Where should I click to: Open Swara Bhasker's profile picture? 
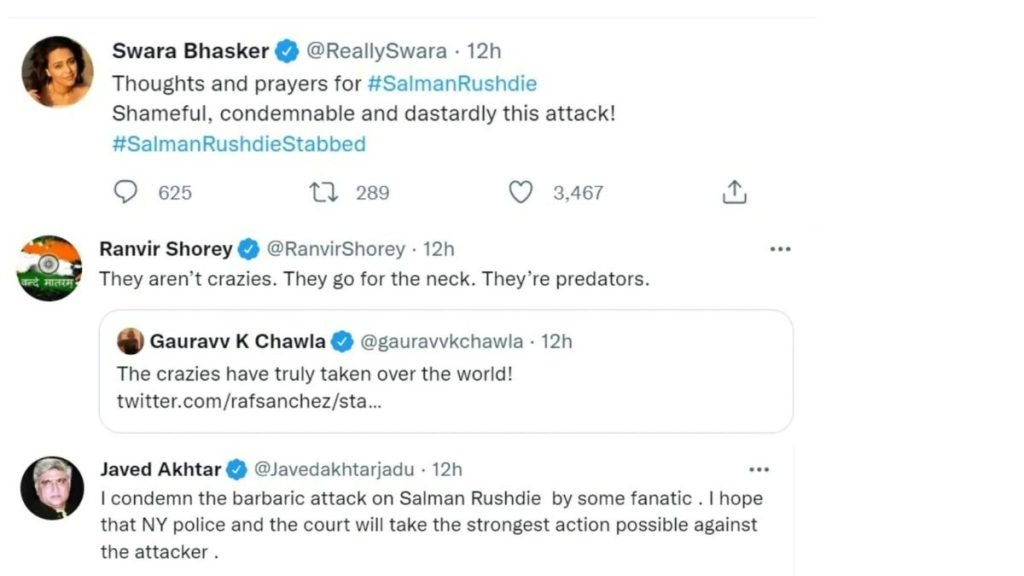coord(57,71)
